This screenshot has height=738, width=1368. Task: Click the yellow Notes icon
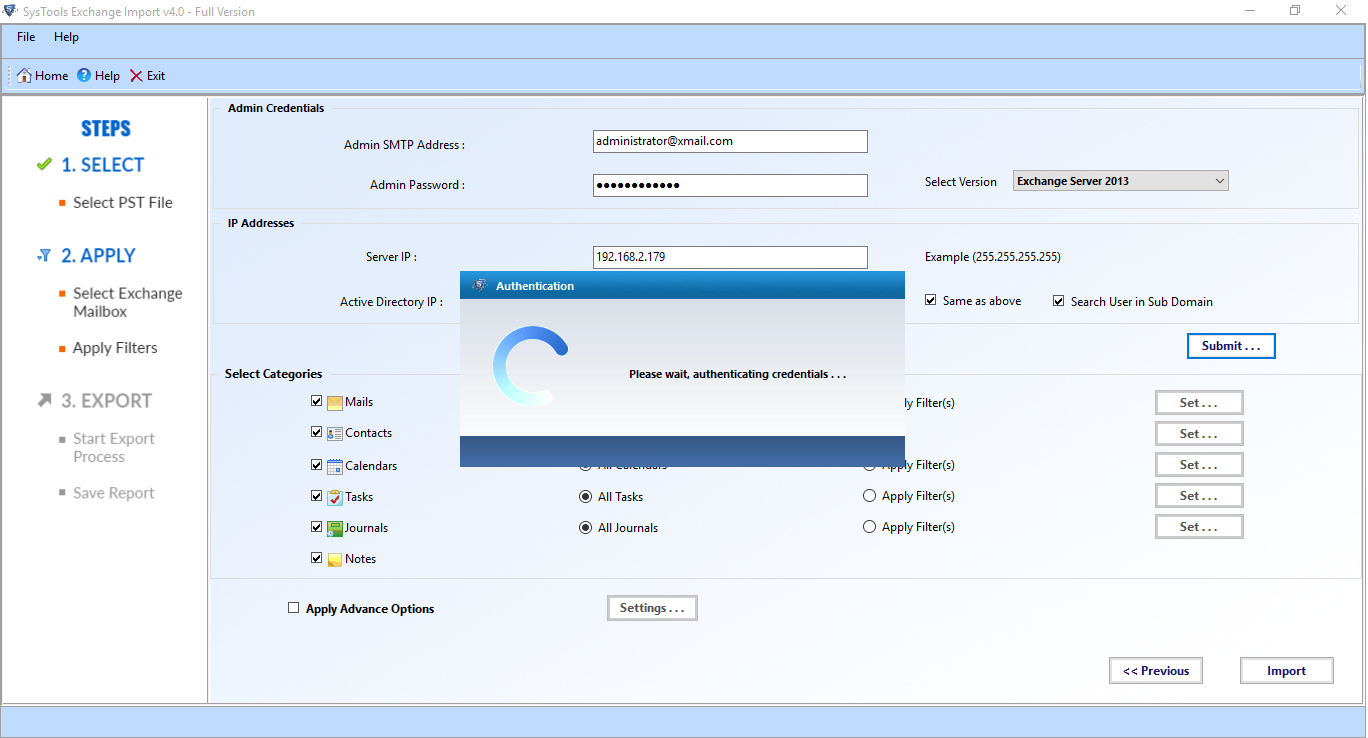pos(335,559)
